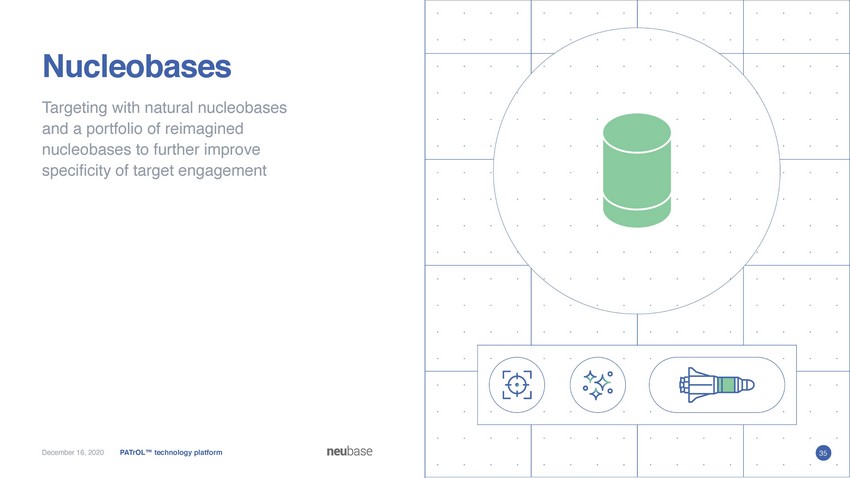Click the neubase logo

tap(349, 451)
